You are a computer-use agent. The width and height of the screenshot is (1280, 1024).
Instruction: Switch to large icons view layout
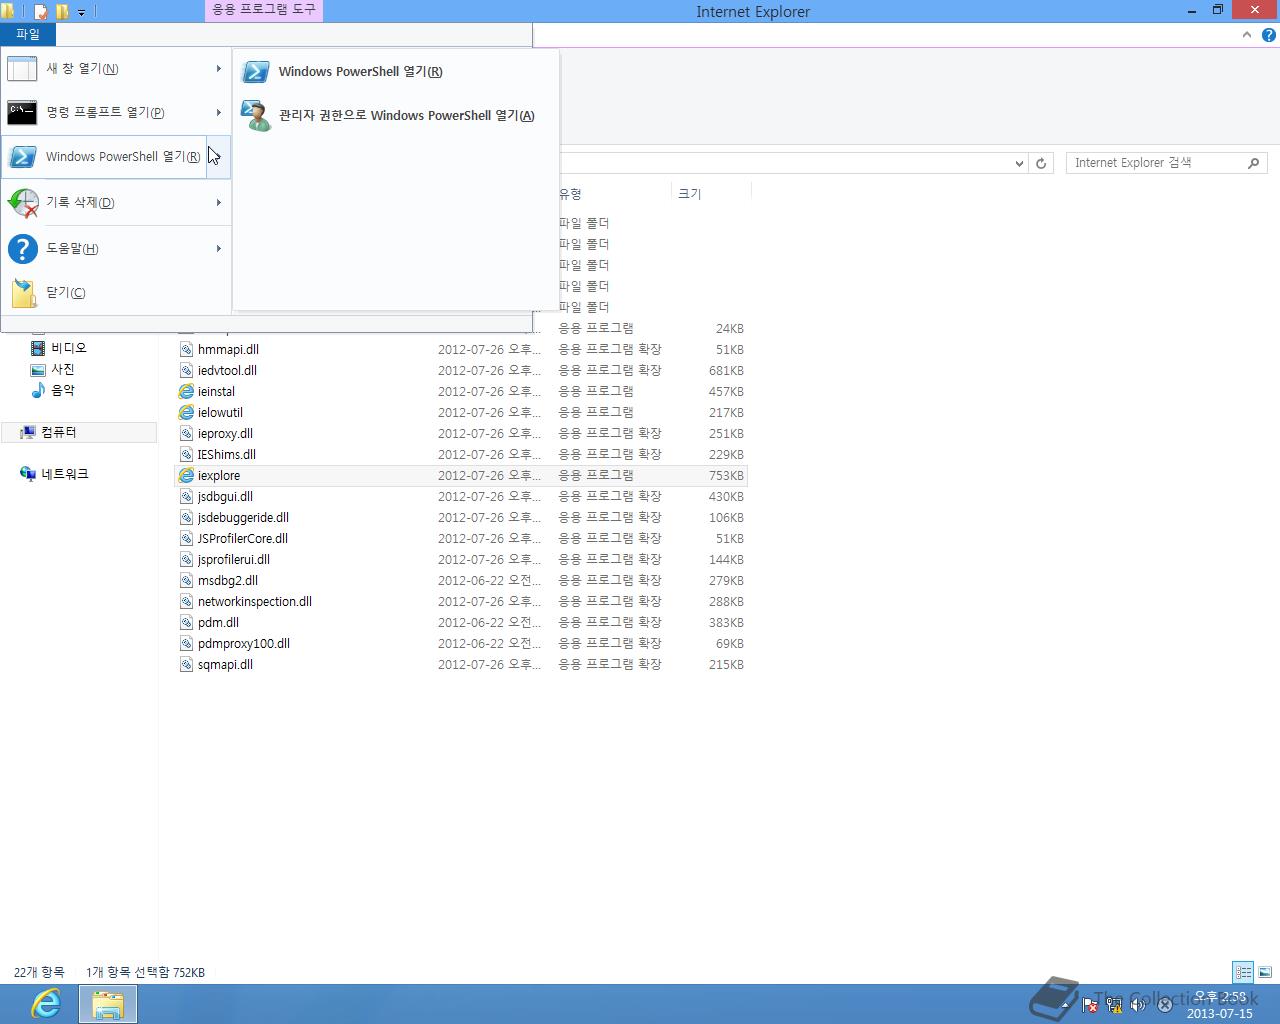pyautogui.click(x=1265, y=972)
